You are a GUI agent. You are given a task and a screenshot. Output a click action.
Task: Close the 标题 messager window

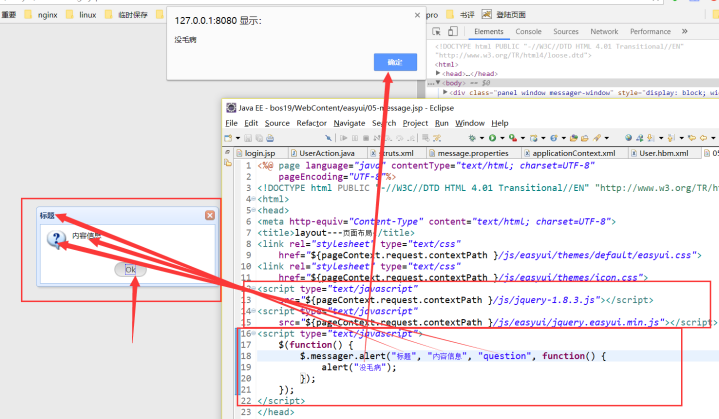(210, 215)
